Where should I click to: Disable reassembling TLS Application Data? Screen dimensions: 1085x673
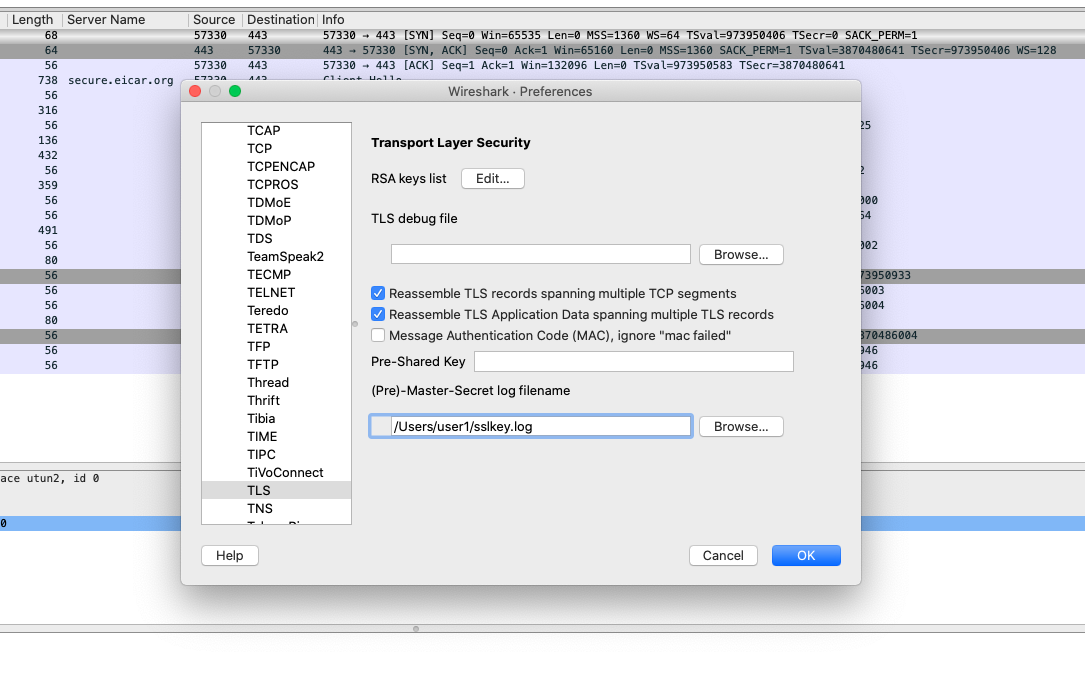(378, 314)
